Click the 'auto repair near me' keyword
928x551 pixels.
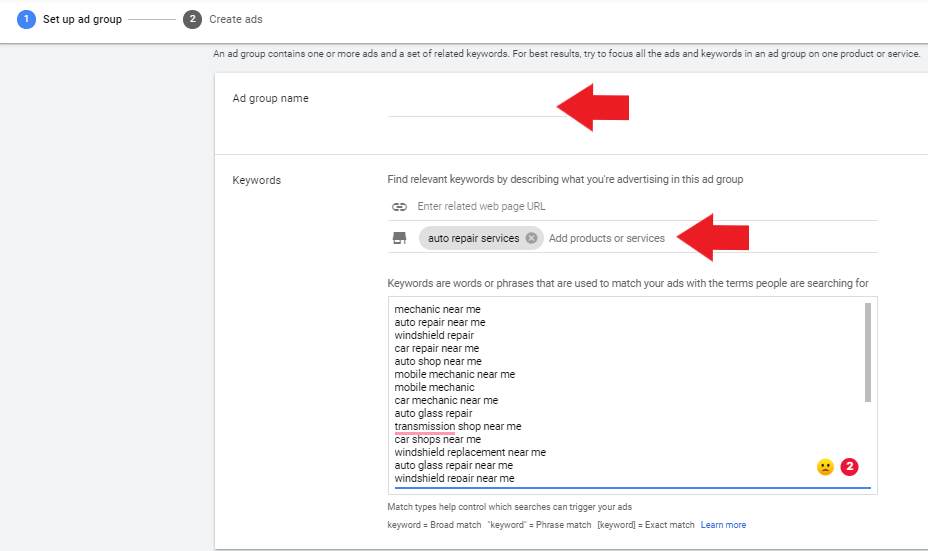[440, 322]
